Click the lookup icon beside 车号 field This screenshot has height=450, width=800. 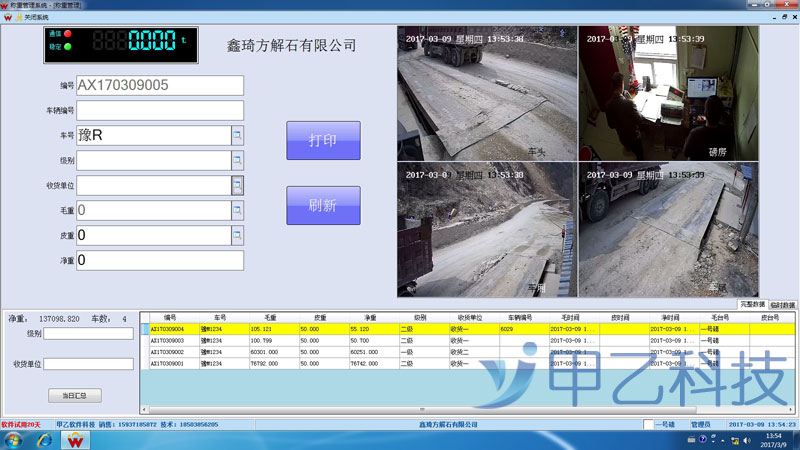pyautogui.click(x=238, y=135)
